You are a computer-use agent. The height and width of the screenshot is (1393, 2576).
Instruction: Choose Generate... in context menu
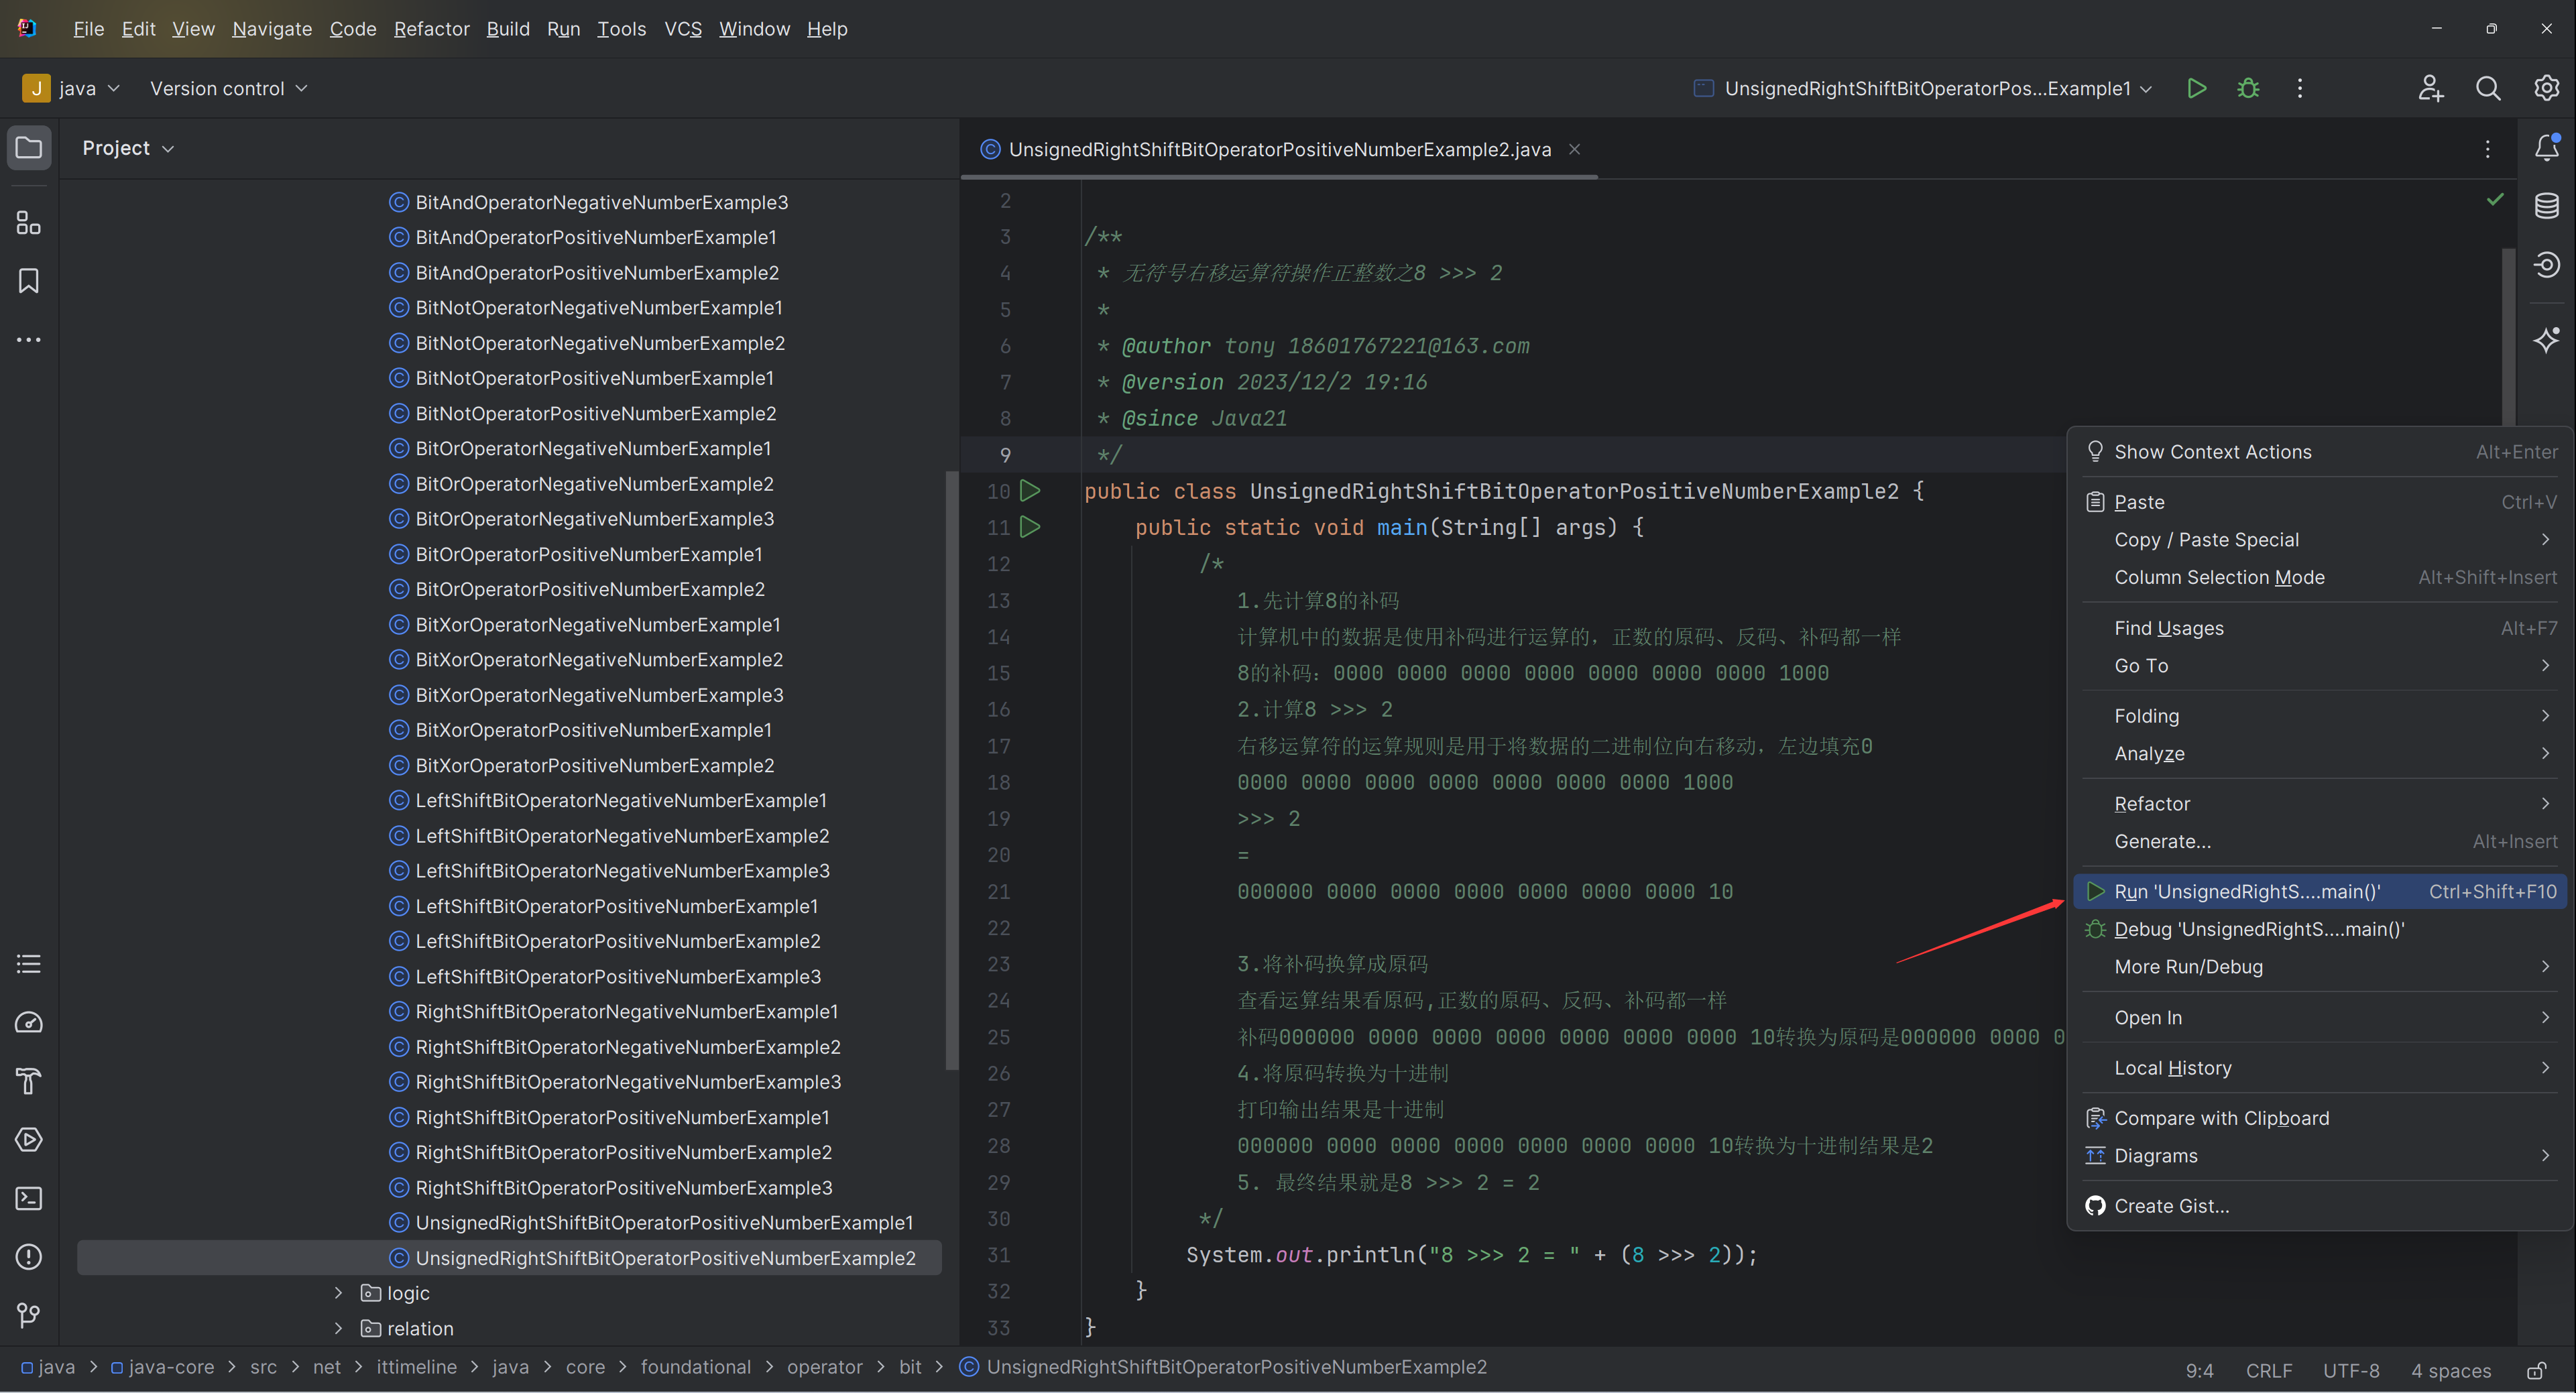coord(2320,842)
